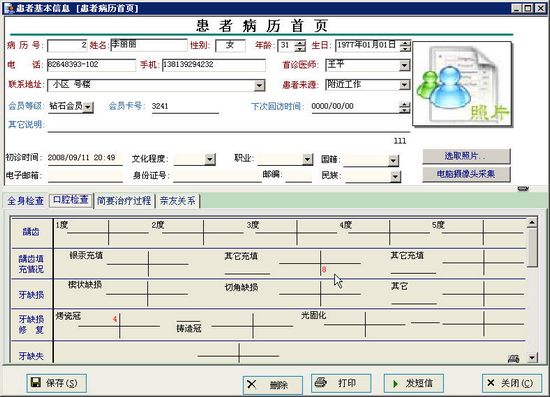Click the small printer icon at grid bottom
The image size is (550, 397).
tap(514, 358)
